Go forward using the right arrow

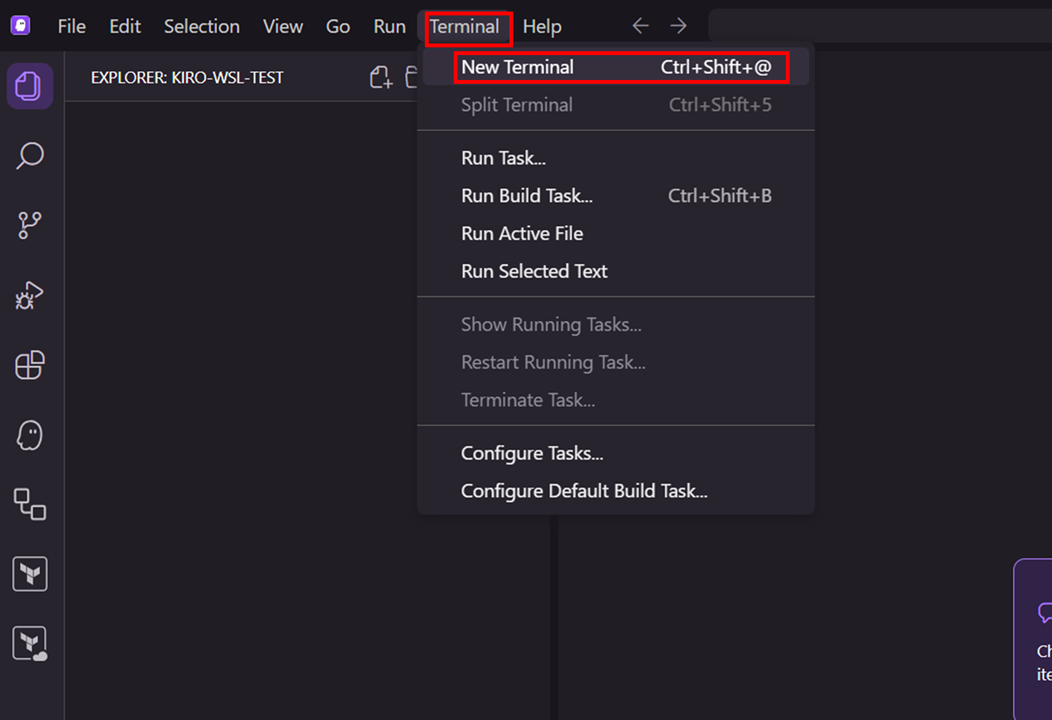tap(679, 26)
